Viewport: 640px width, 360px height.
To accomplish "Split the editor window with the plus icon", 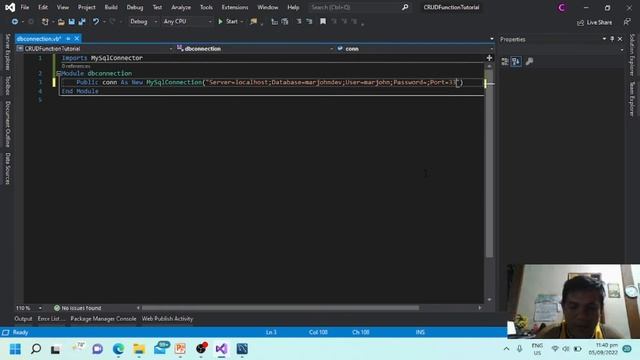I will pos(489,58).
